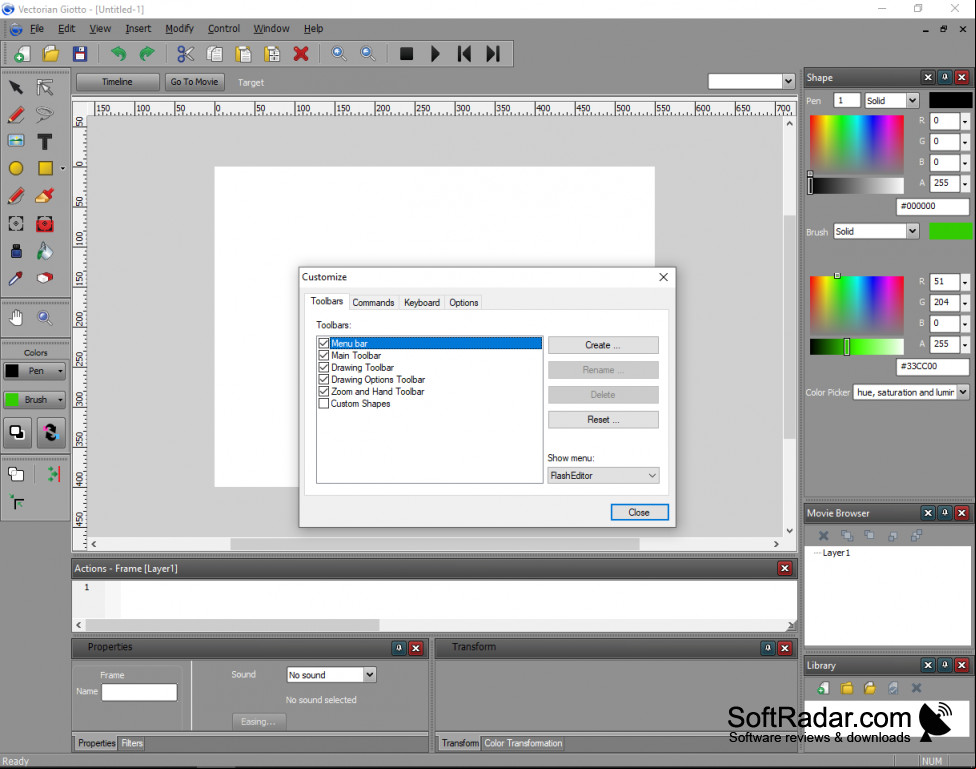Toggle the Zoom and Hand Toolbar checkbox
Image resolution: width=976 pixels, height=769 pixels.
tap(324, 392)
